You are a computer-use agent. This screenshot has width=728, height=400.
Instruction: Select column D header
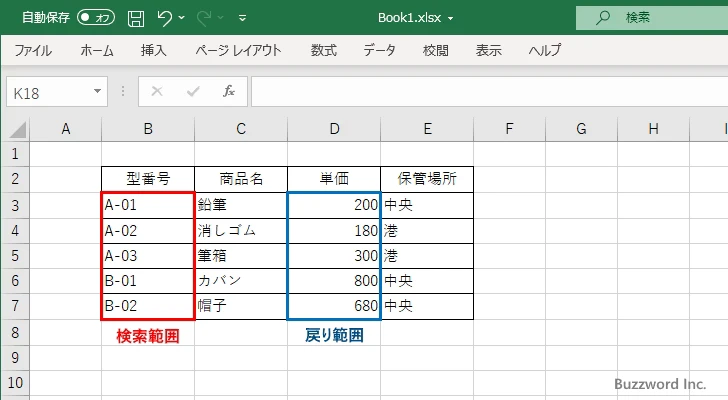[x=334, y=129]
